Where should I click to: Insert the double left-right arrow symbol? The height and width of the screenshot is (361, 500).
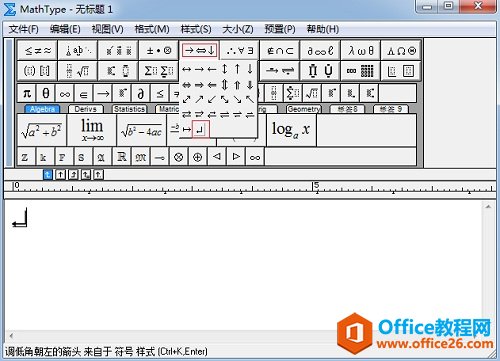tap(186, 85)
